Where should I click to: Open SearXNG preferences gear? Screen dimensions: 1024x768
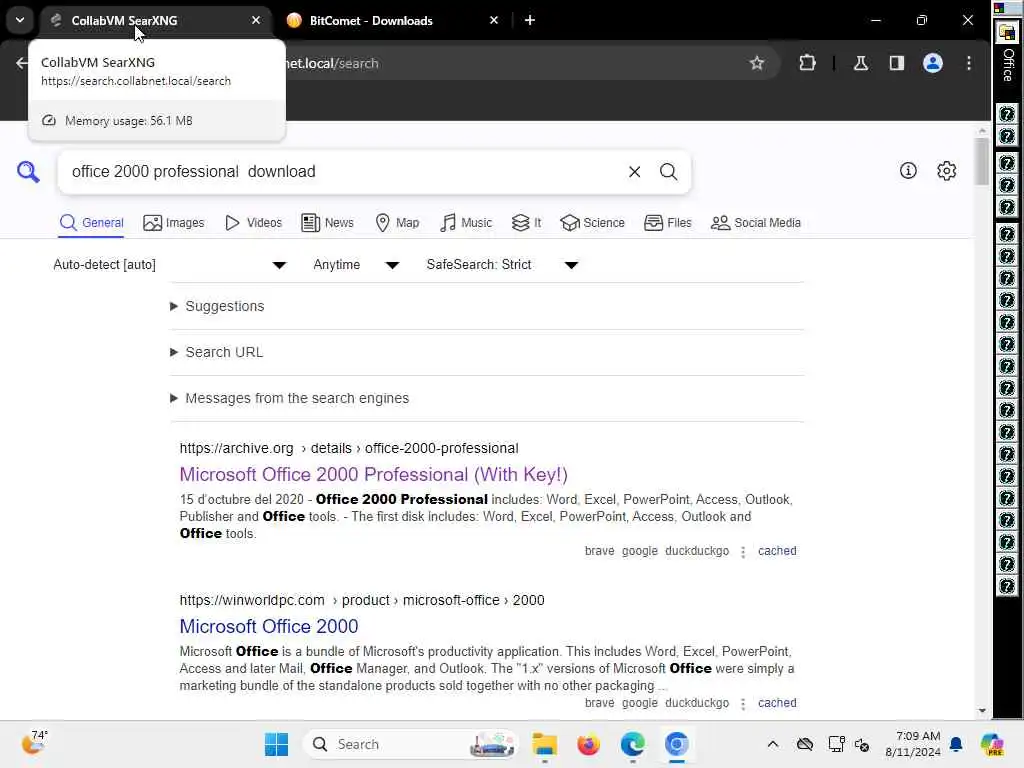[x=946, y=171]
